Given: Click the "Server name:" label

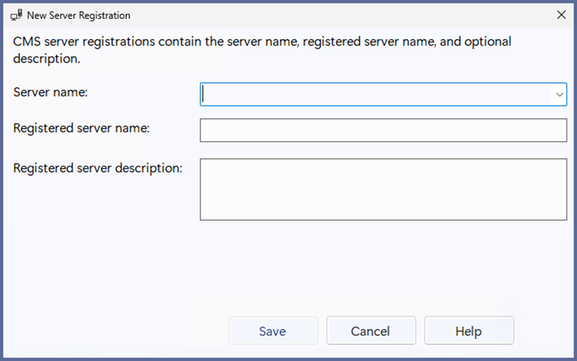Looking at the screenshot, I should (50, 92).
